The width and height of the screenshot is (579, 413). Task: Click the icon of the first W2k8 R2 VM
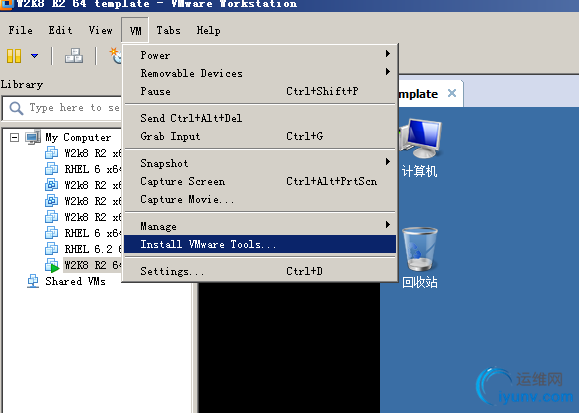(x=52, y=153)
